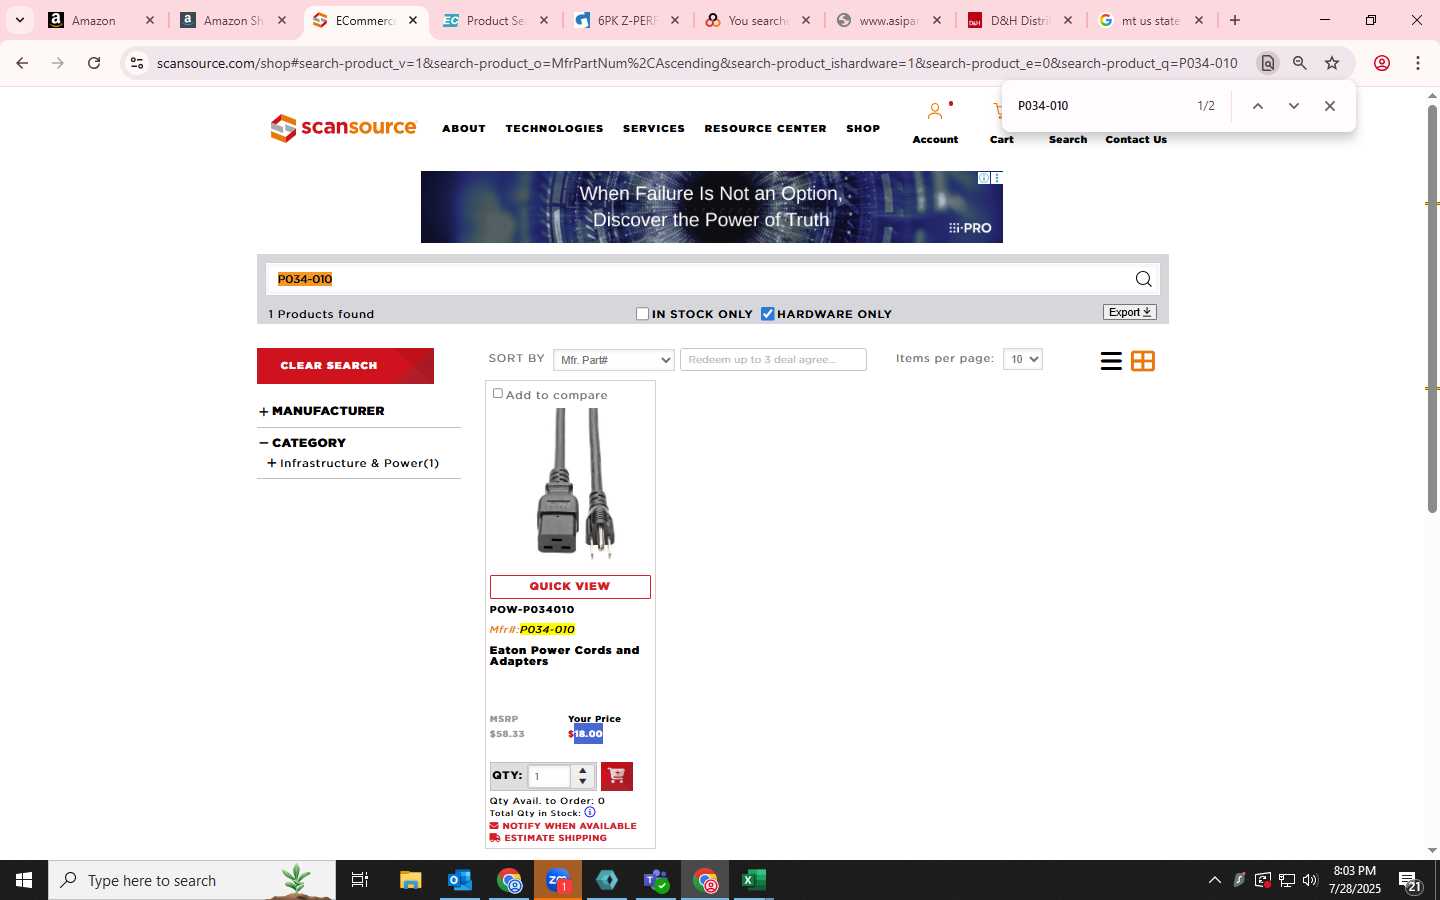Open the Items per page dropdown

click(x=1023, y=359)
